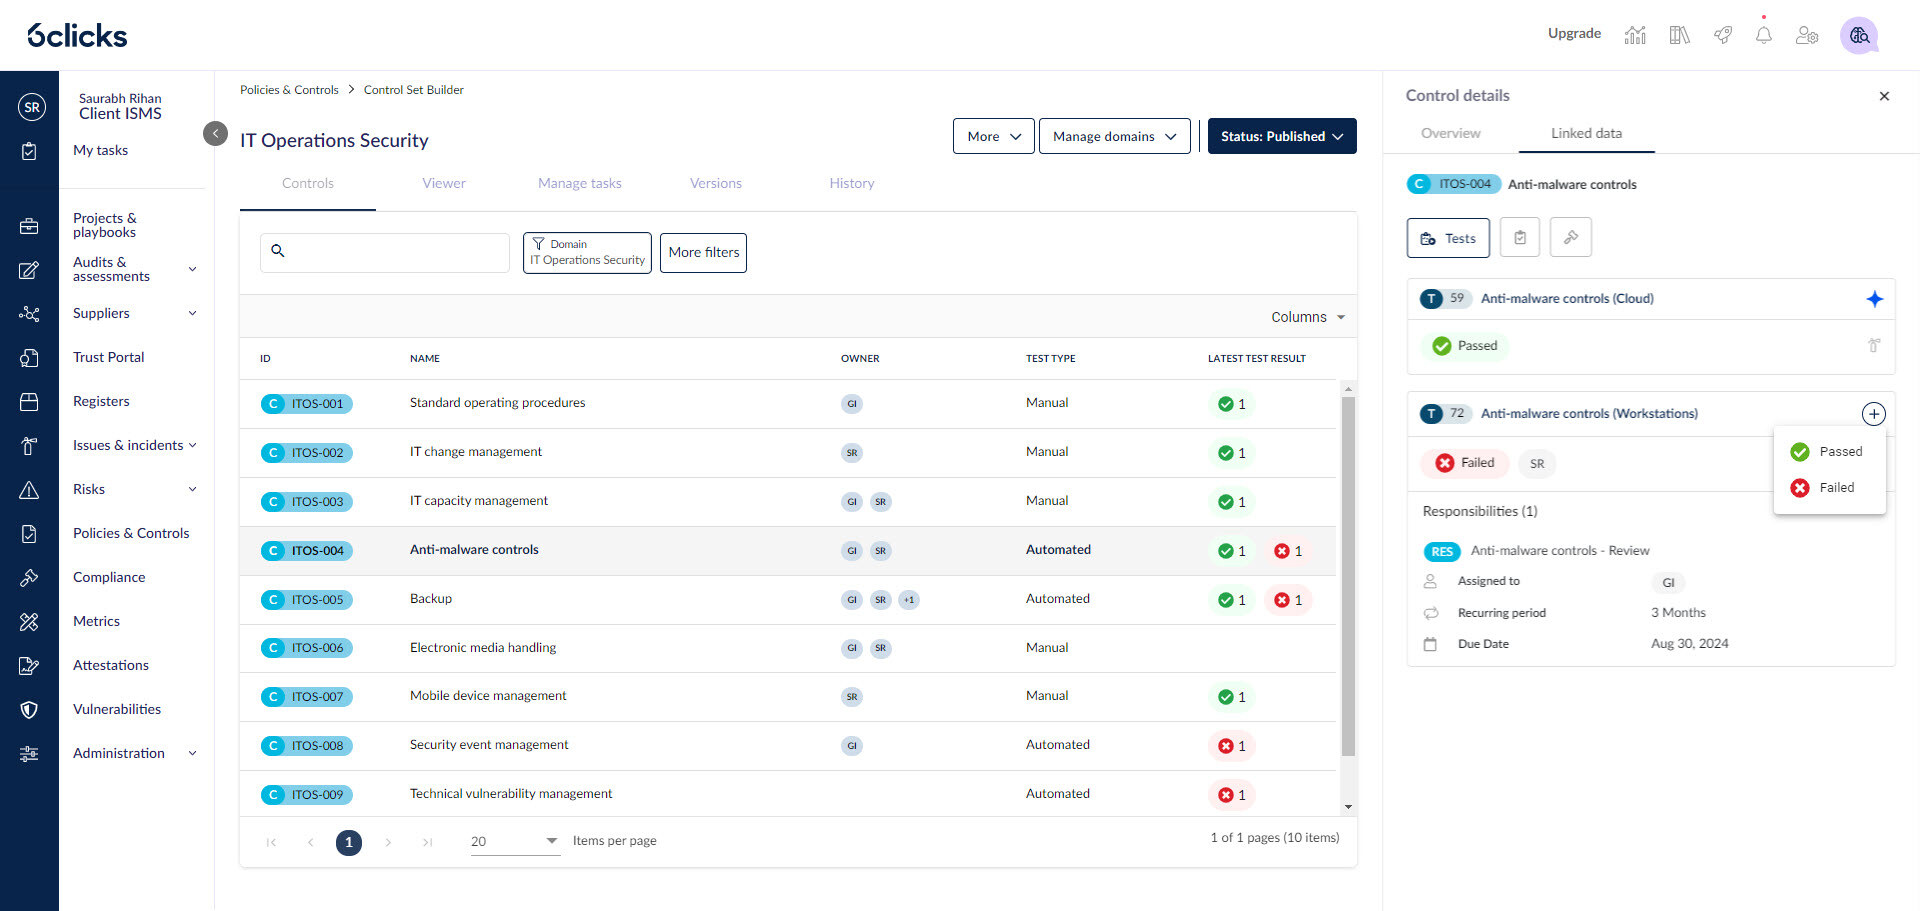This screenshot has width=1920, height=911.
Task: Expand the Manage domains dropdown
Action: pos(1114,136)
